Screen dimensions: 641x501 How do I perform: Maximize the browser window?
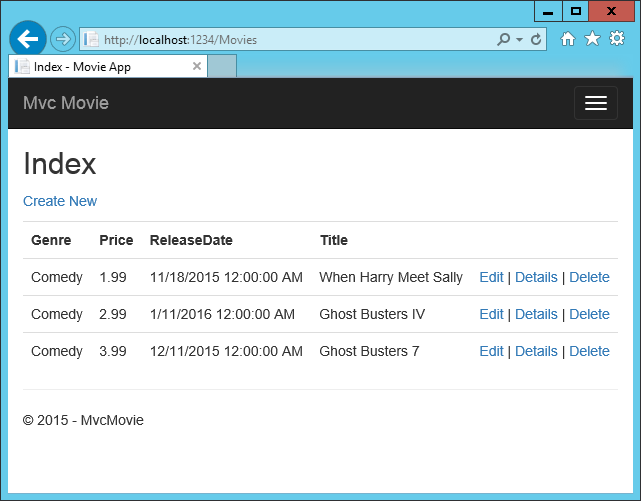(x=576, y=11)
